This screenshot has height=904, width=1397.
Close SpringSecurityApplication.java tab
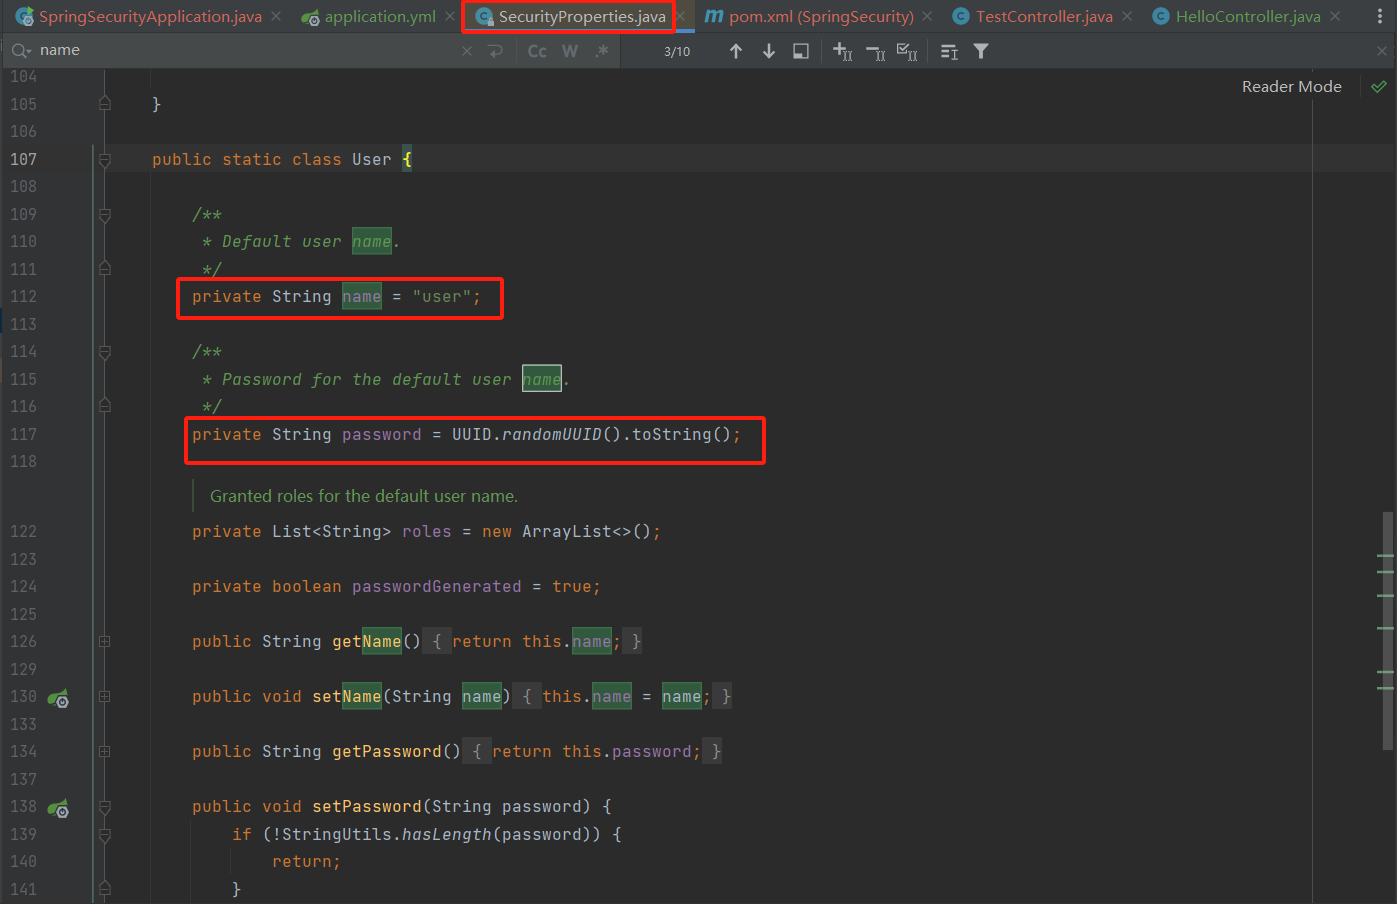coord(277,17)
